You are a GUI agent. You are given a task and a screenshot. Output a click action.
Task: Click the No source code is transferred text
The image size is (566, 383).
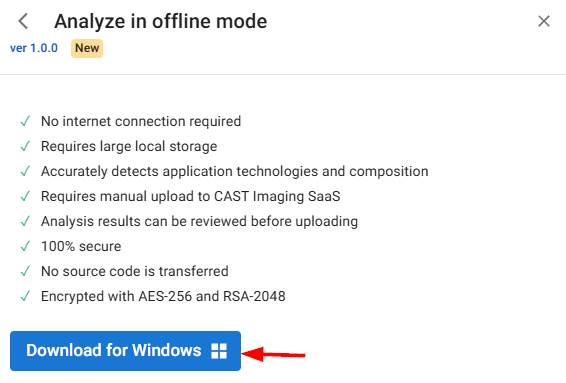(x=135, y=271)
